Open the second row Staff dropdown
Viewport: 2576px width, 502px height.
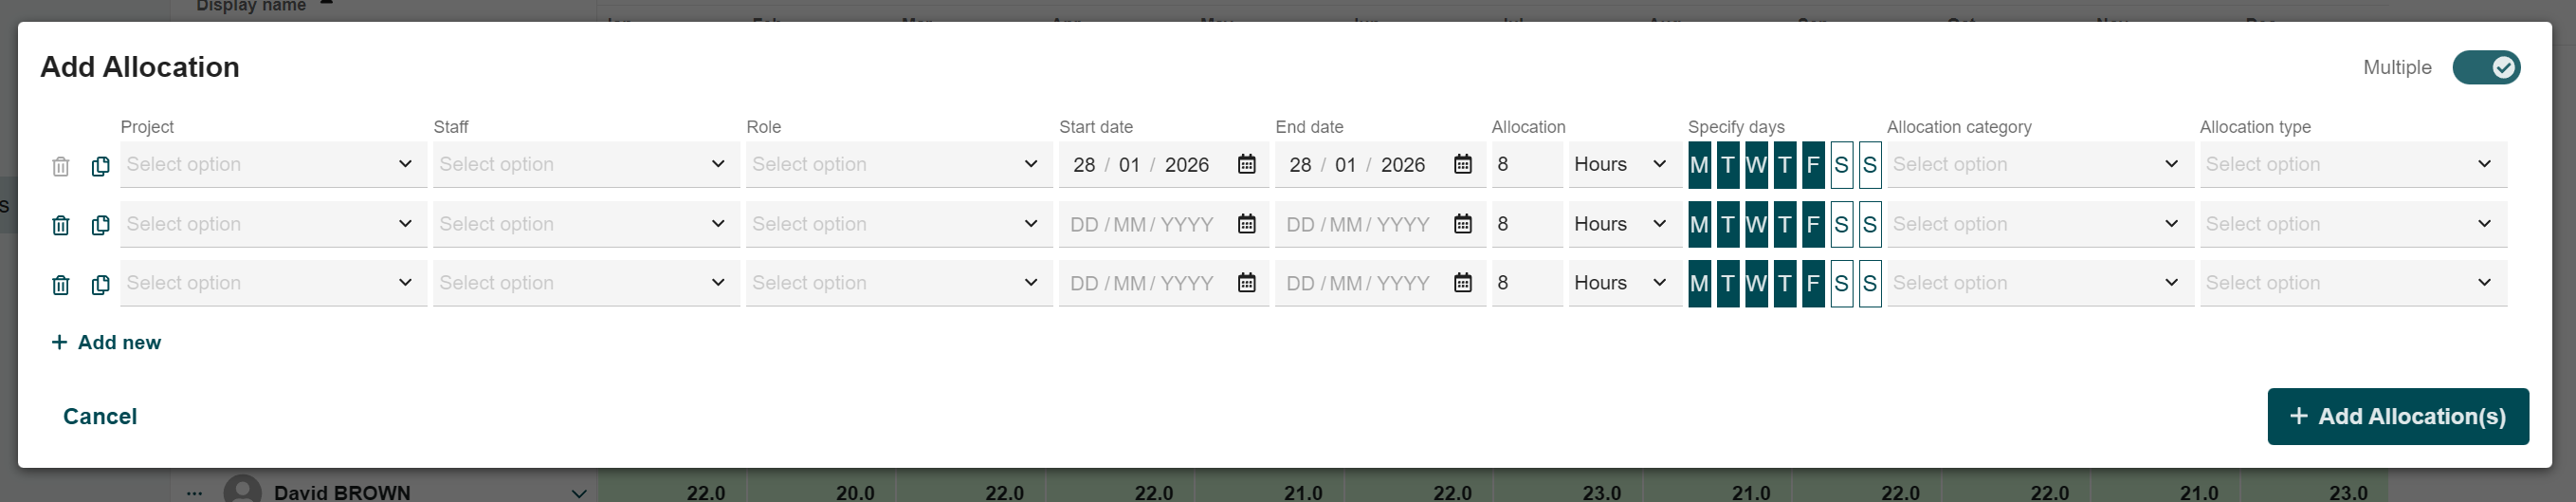(x=586, y=224)
